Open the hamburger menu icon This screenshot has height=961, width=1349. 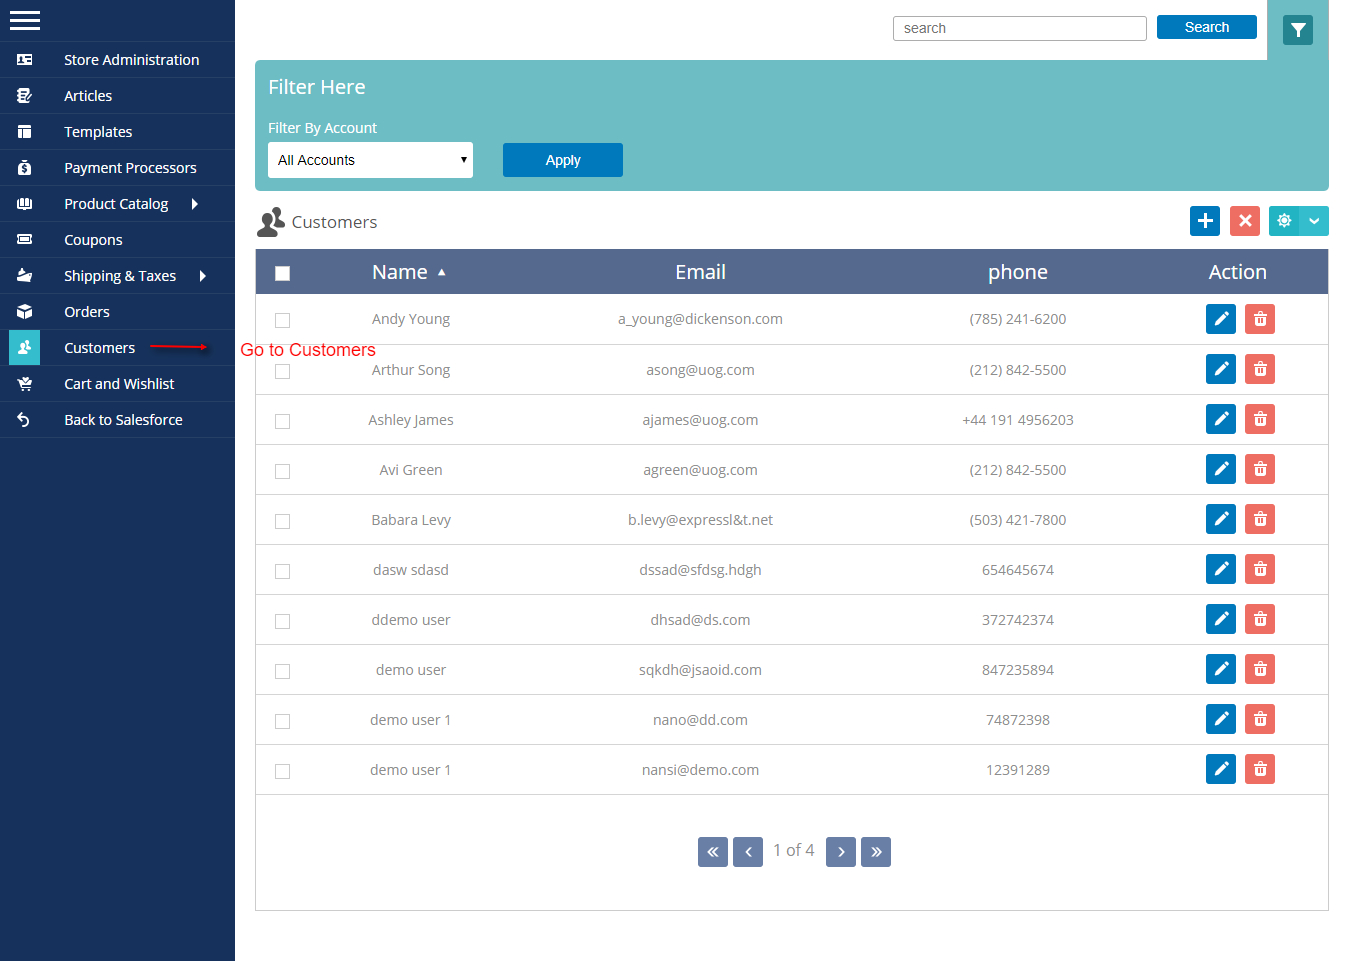click(24, 20)
